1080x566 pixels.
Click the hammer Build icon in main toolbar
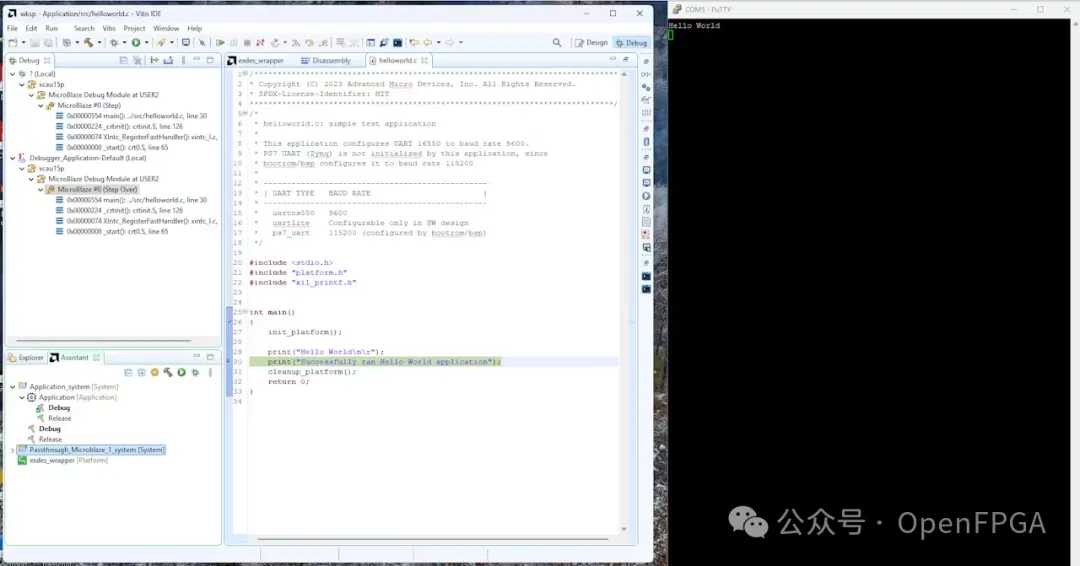point(88,43)
